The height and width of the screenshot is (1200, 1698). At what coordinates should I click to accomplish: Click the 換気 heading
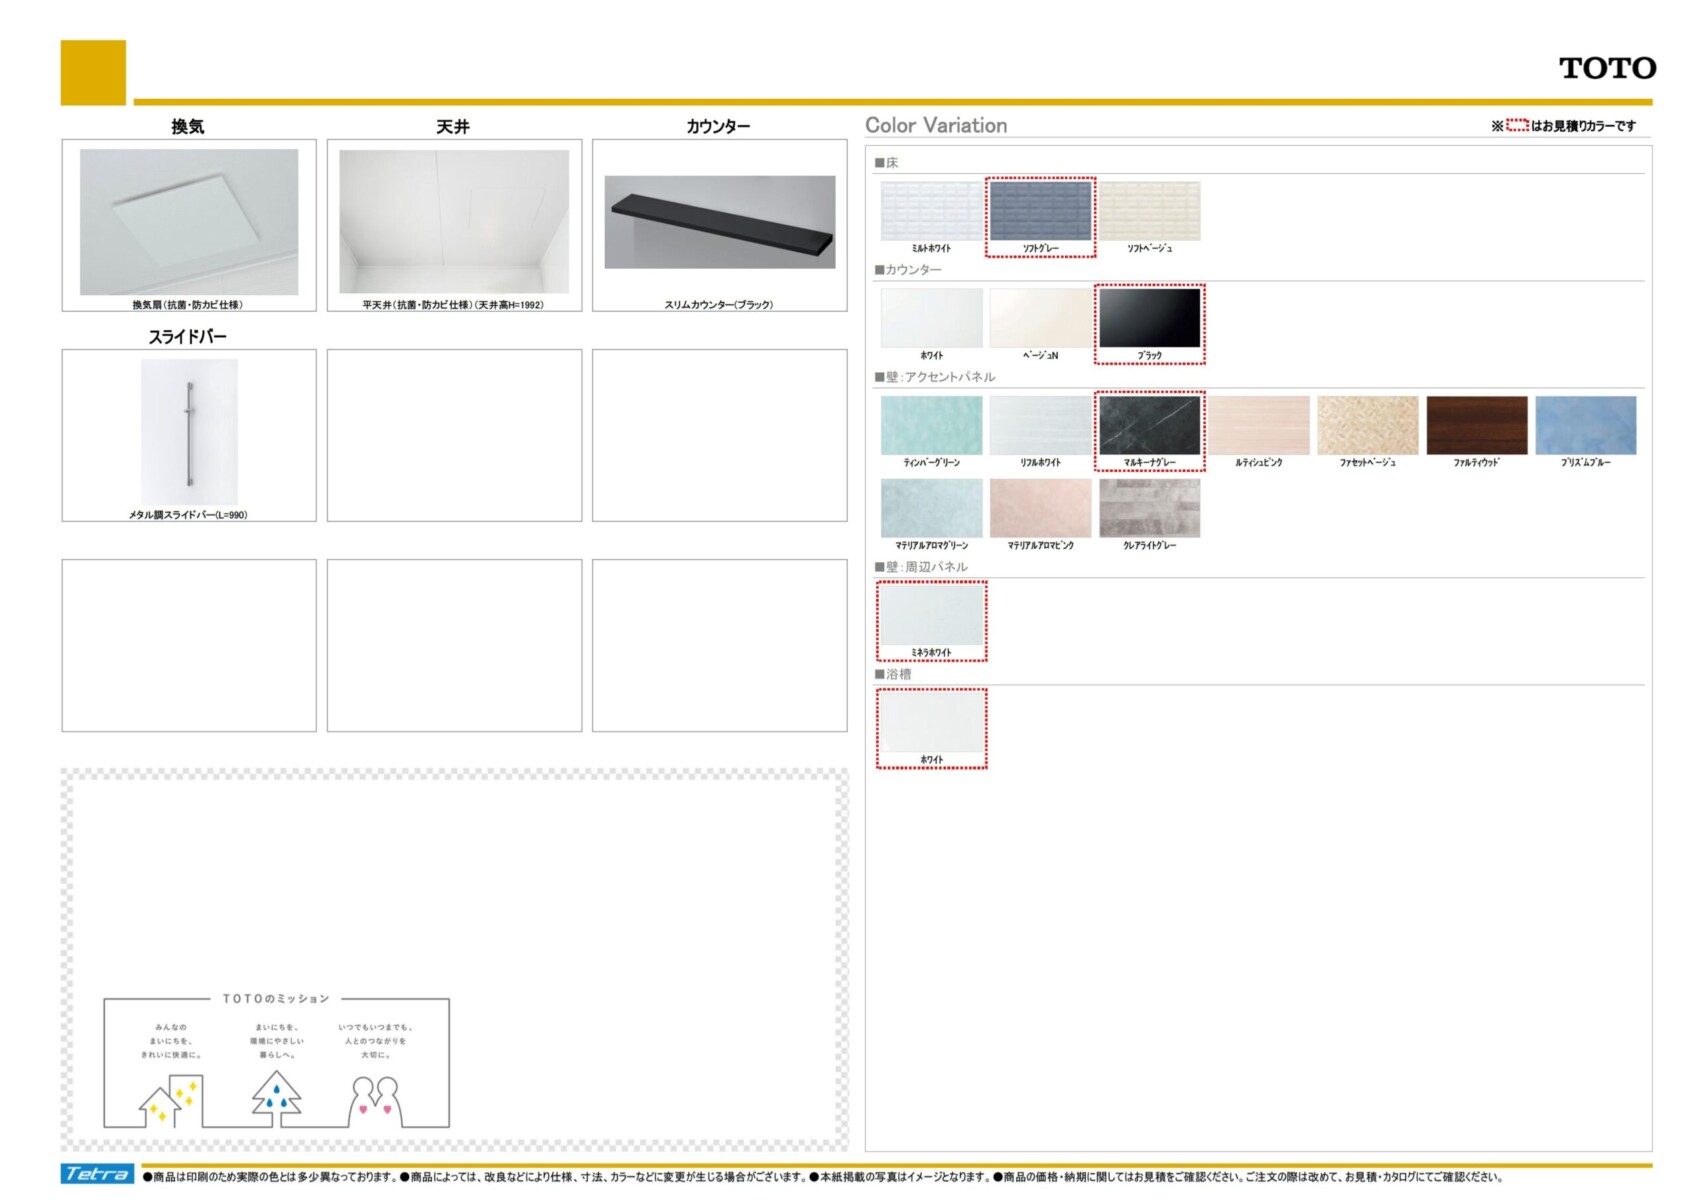point(188,127)
